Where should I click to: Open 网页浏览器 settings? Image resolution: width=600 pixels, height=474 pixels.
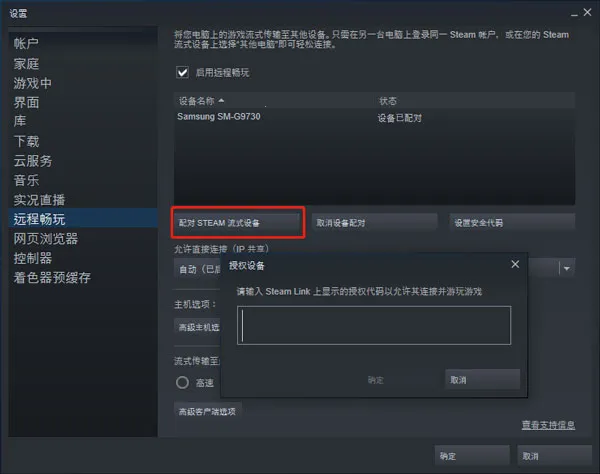(x=46, y=238)
